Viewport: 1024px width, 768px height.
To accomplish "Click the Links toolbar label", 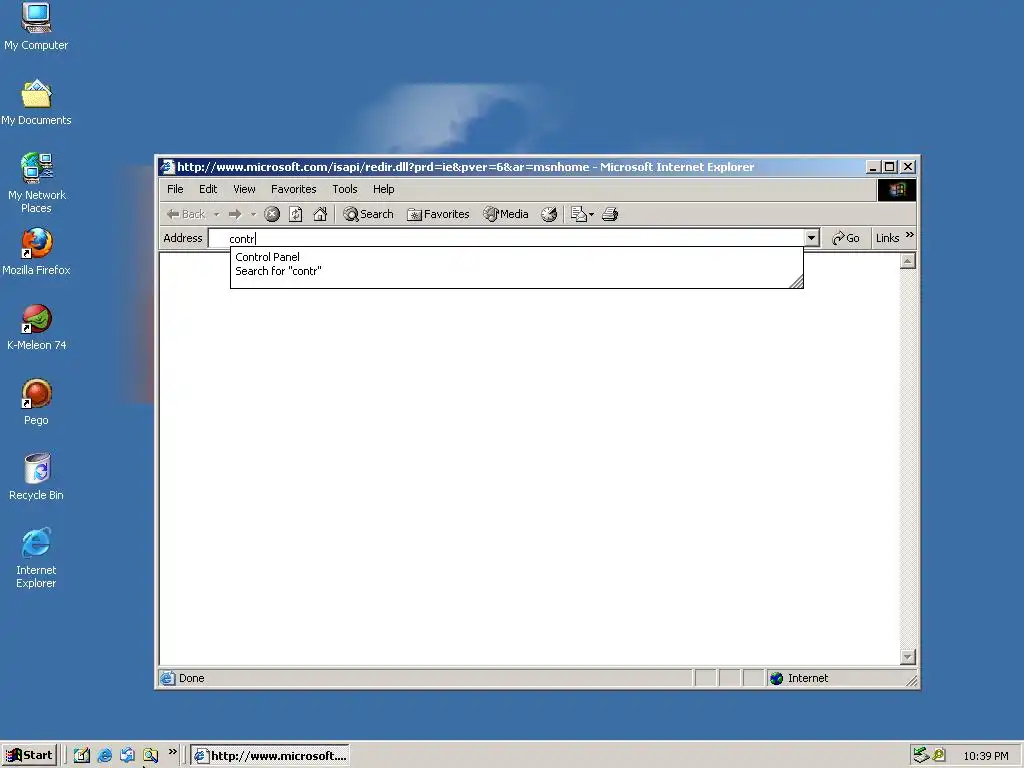I will coord(888,238).
